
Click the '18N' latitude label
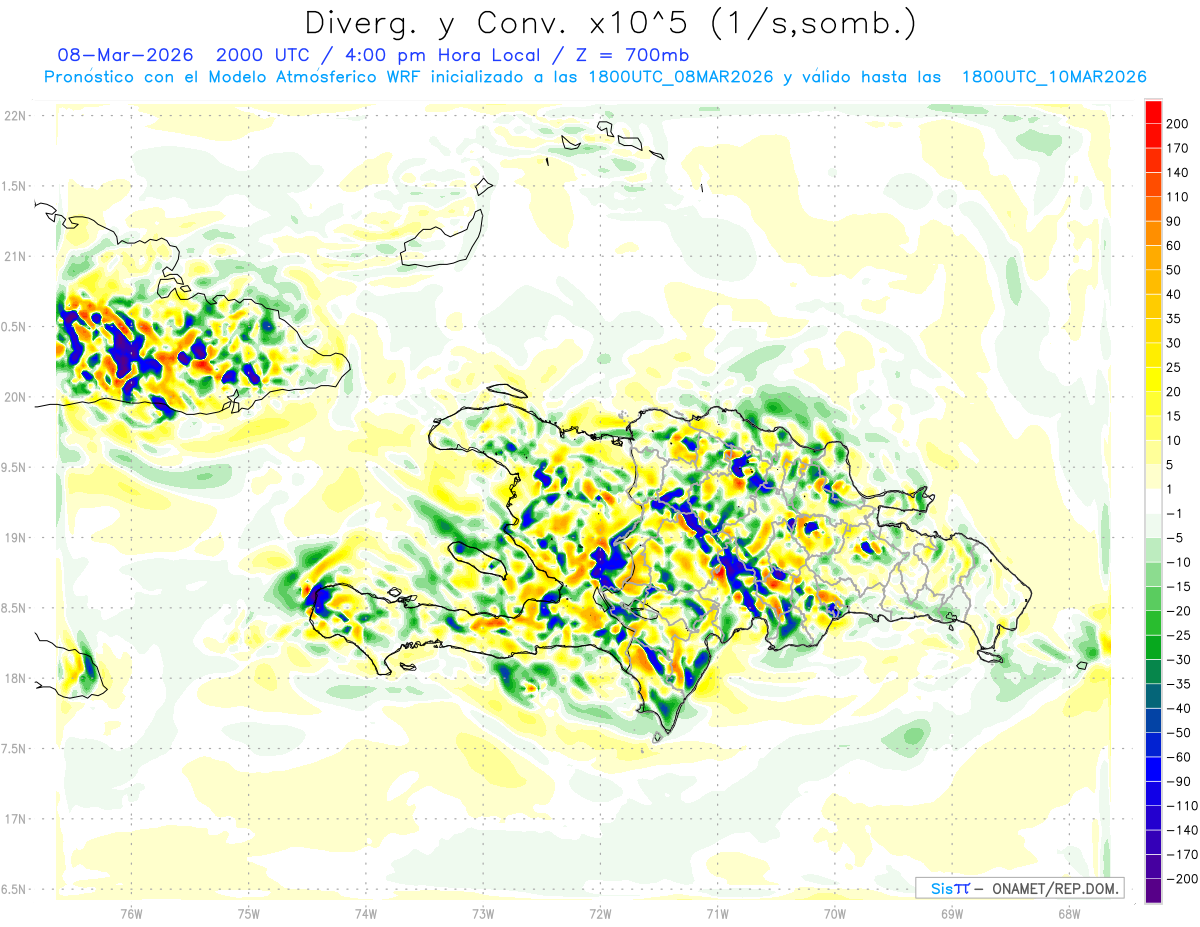pyautogui.click(x=15, y=678)
